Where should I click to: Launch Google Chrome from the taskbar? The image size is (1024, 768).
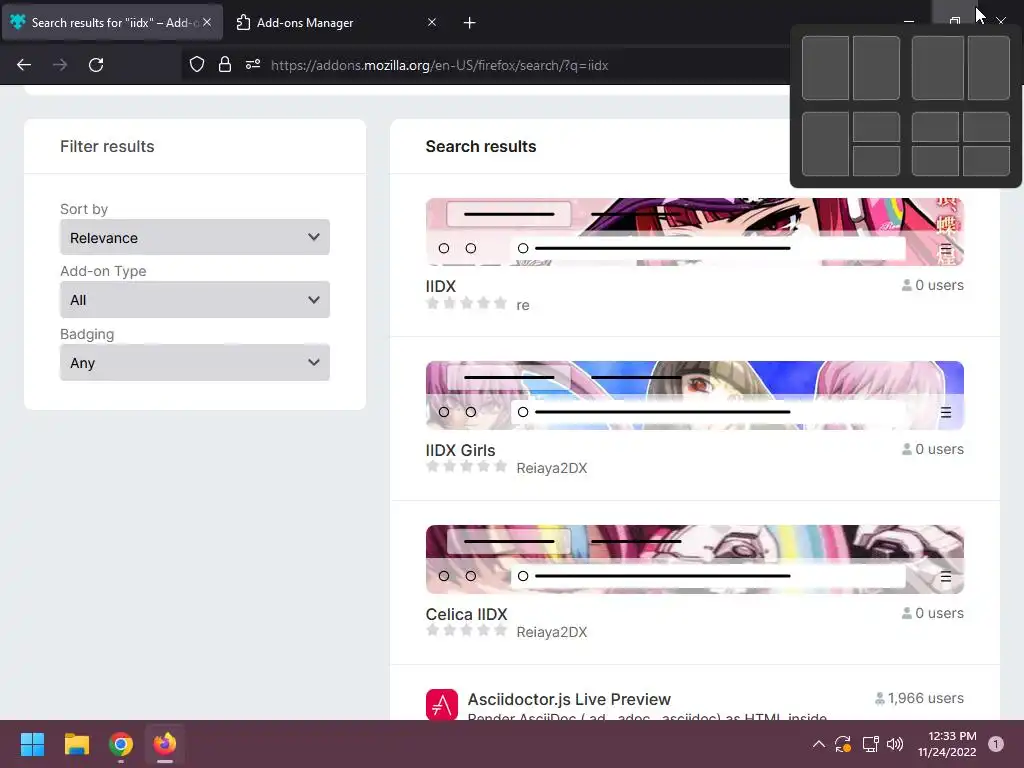click(x=121, y=744)
